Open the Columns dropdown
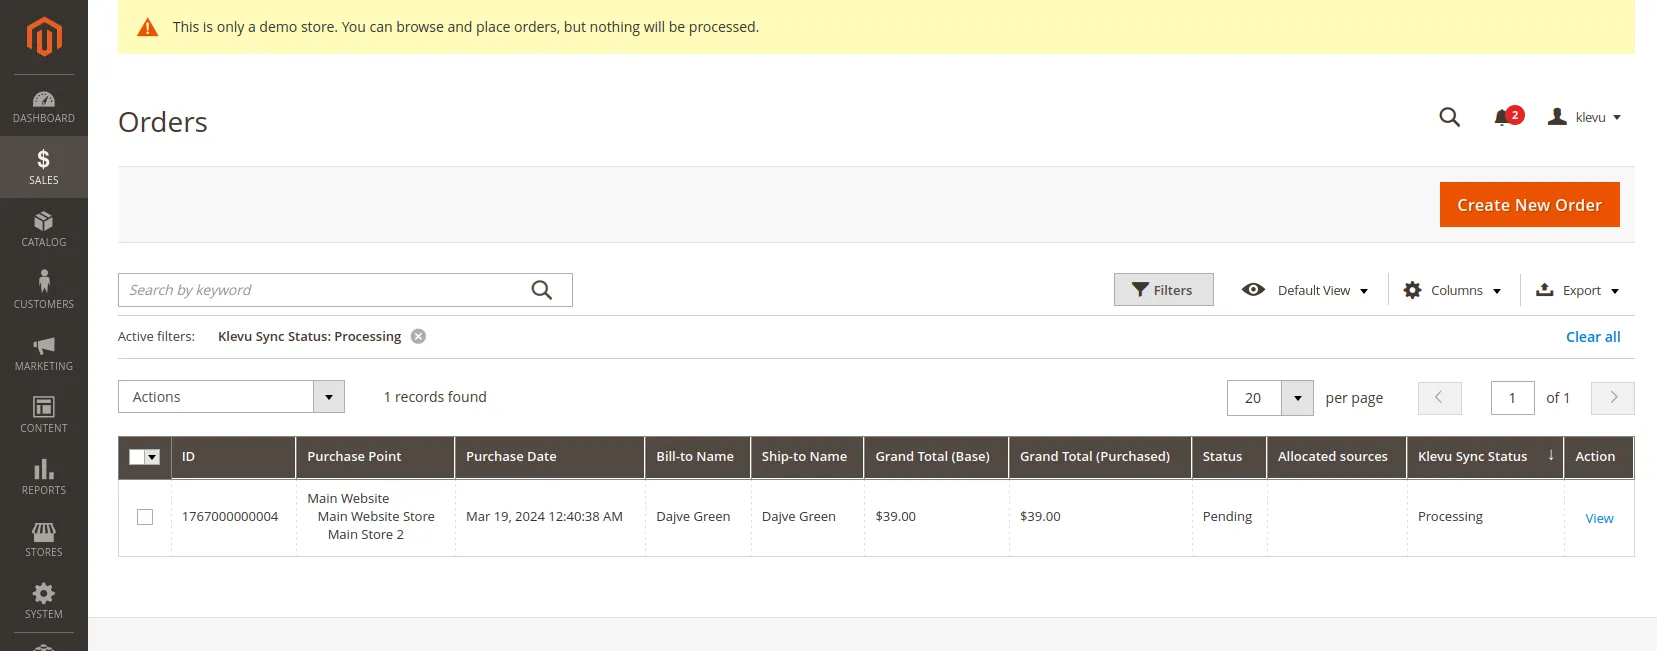 [x=1452, y=290]
